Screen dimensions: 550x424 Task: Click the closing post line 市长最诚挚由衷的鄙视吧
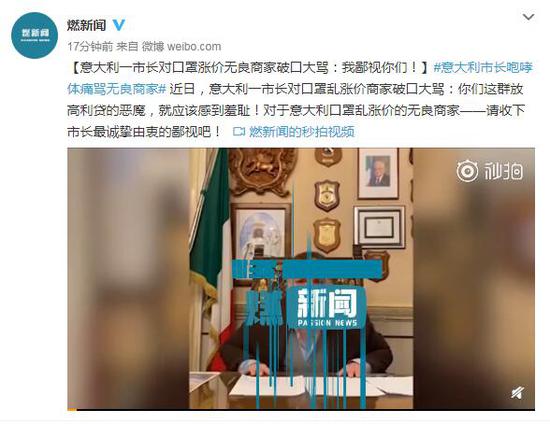(144, 132)
